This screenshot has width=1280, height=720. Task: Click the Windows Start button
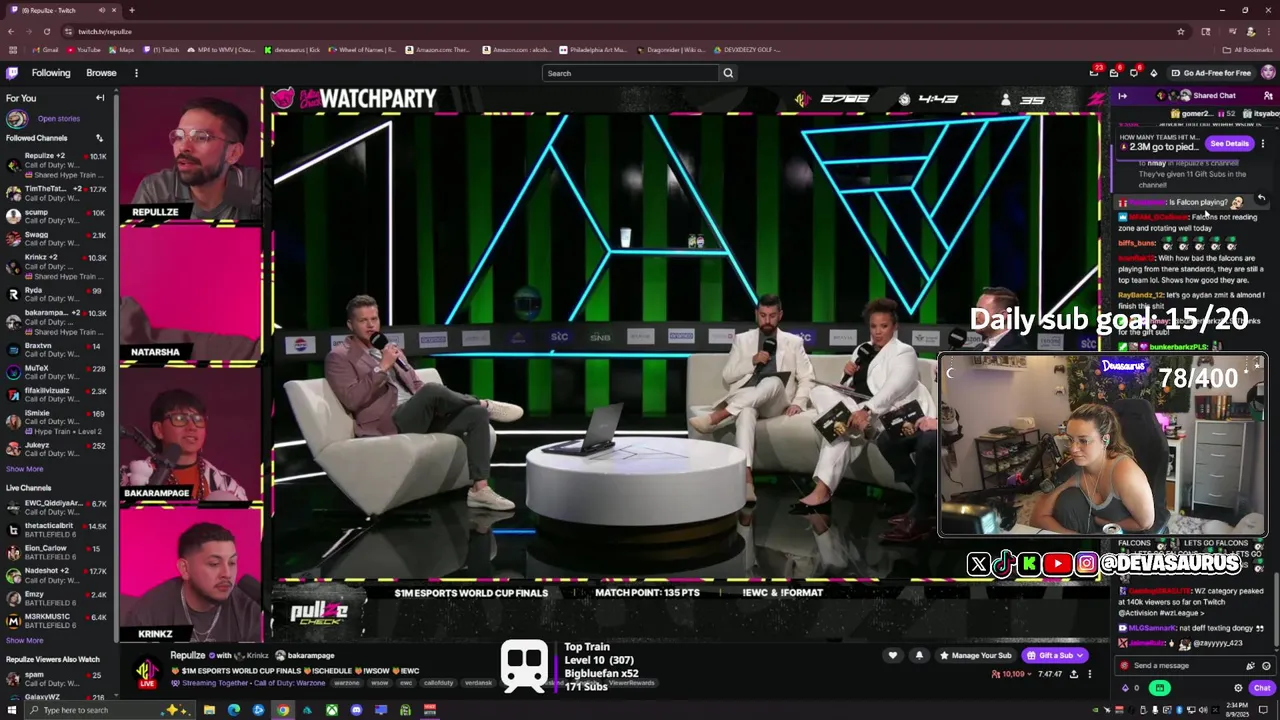12,710
